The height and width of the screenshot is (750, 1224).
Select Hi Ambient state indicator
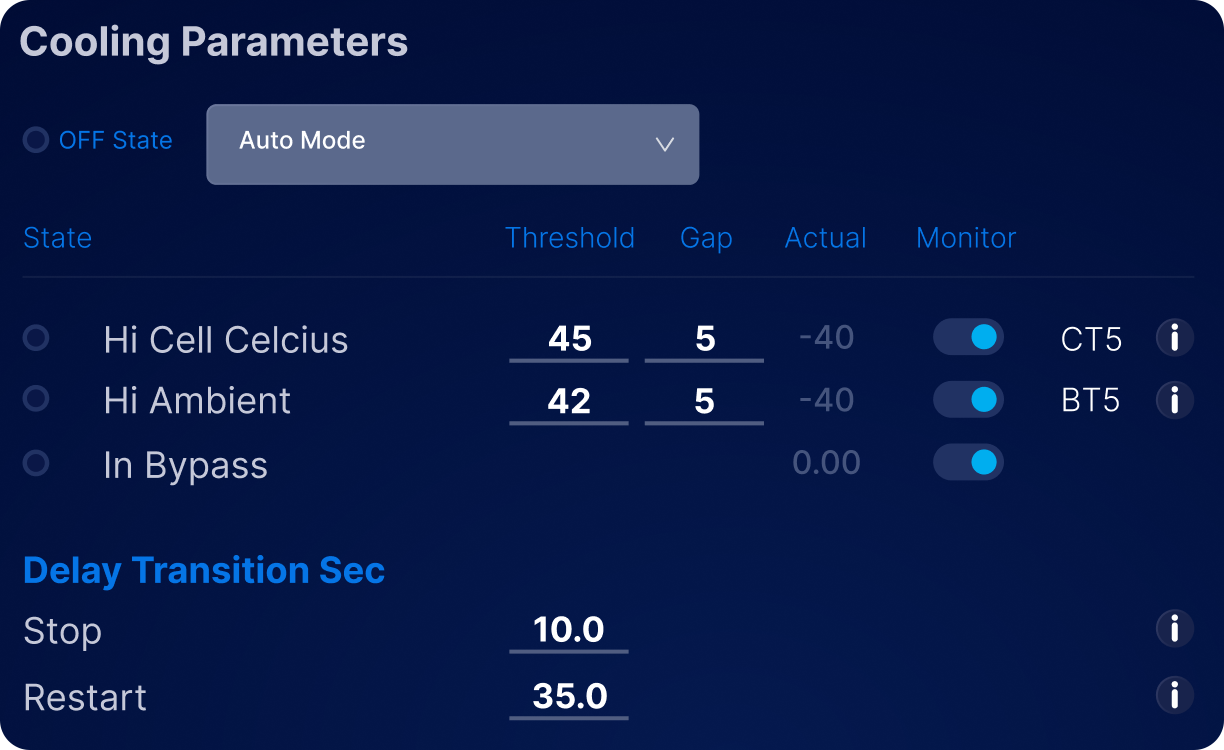pos(36,400)
